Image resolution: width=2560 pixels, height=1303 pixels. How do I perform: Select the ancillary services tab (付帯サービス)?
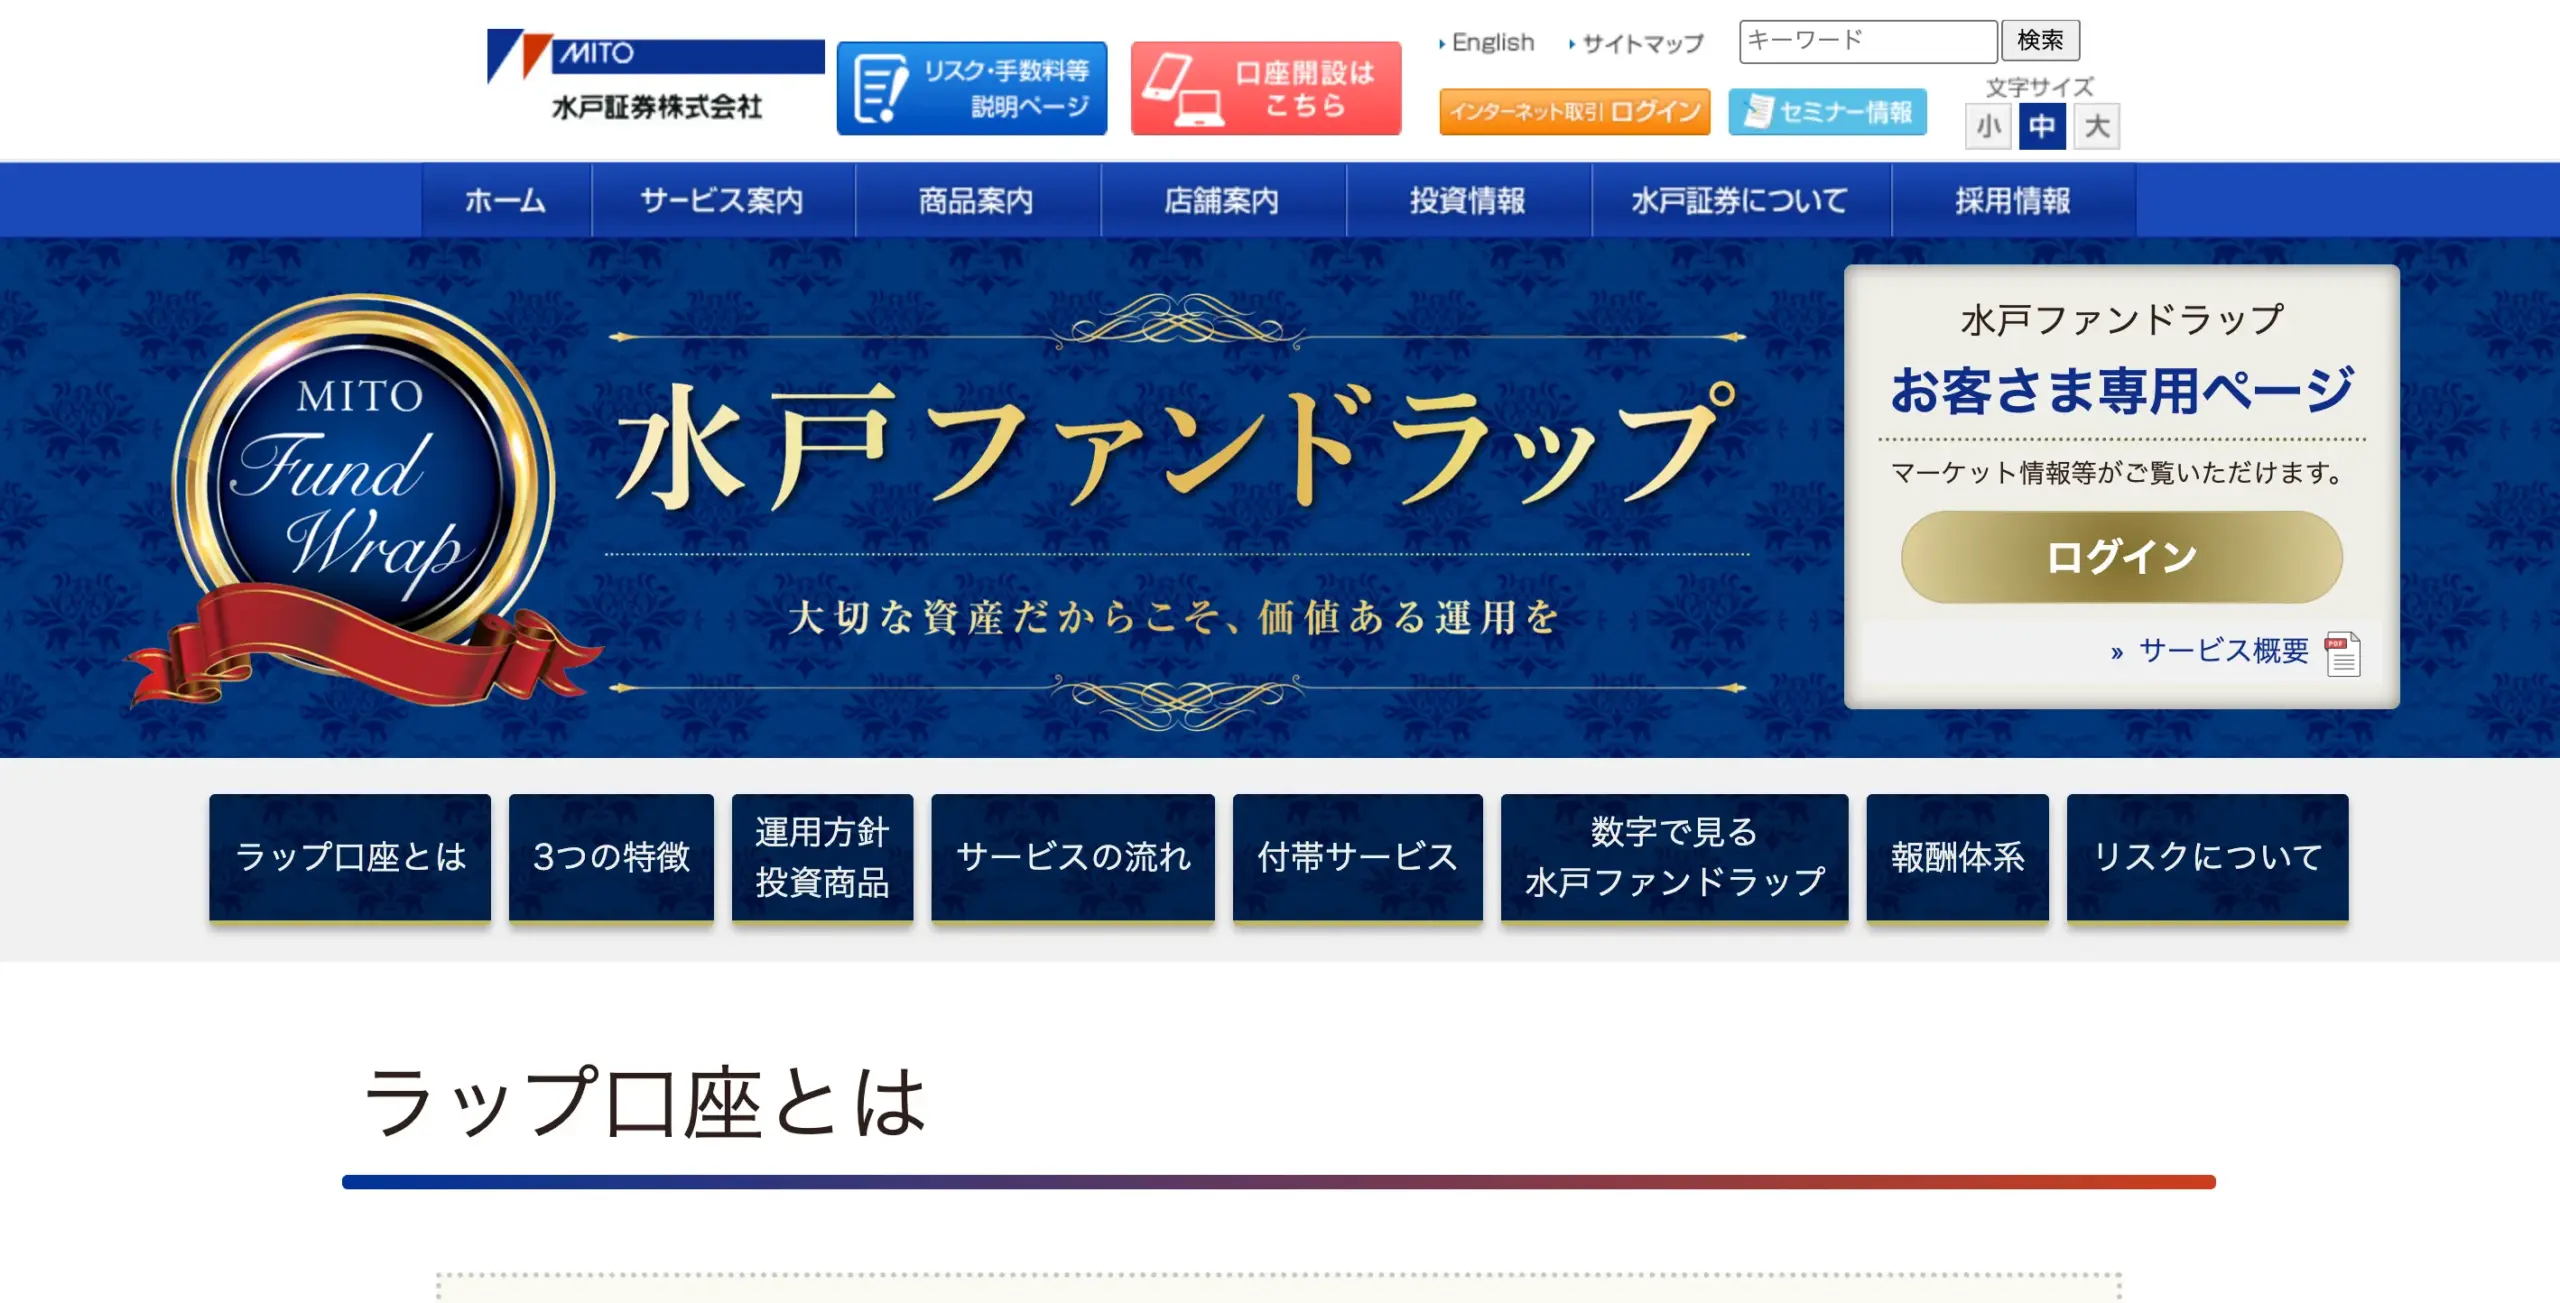[1358, 857]
